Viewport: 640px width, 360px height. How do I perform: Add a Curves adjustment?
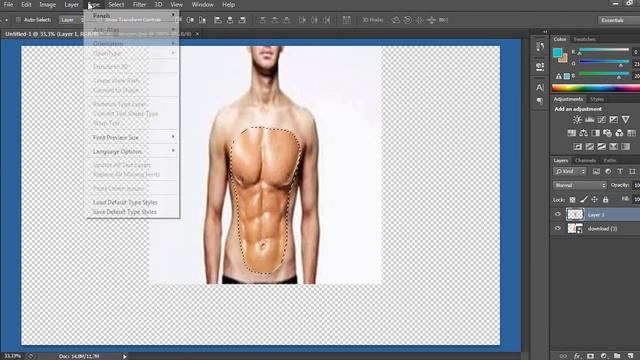click(x=601, y=120)
